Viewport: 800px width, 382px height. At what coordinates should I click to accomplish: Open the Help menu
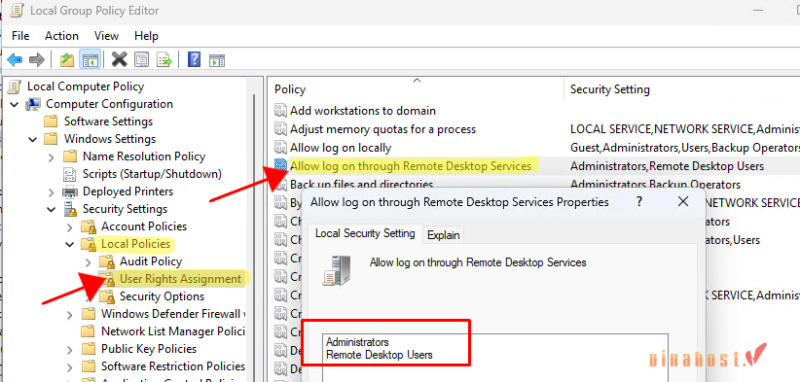(x=146, y=36)
